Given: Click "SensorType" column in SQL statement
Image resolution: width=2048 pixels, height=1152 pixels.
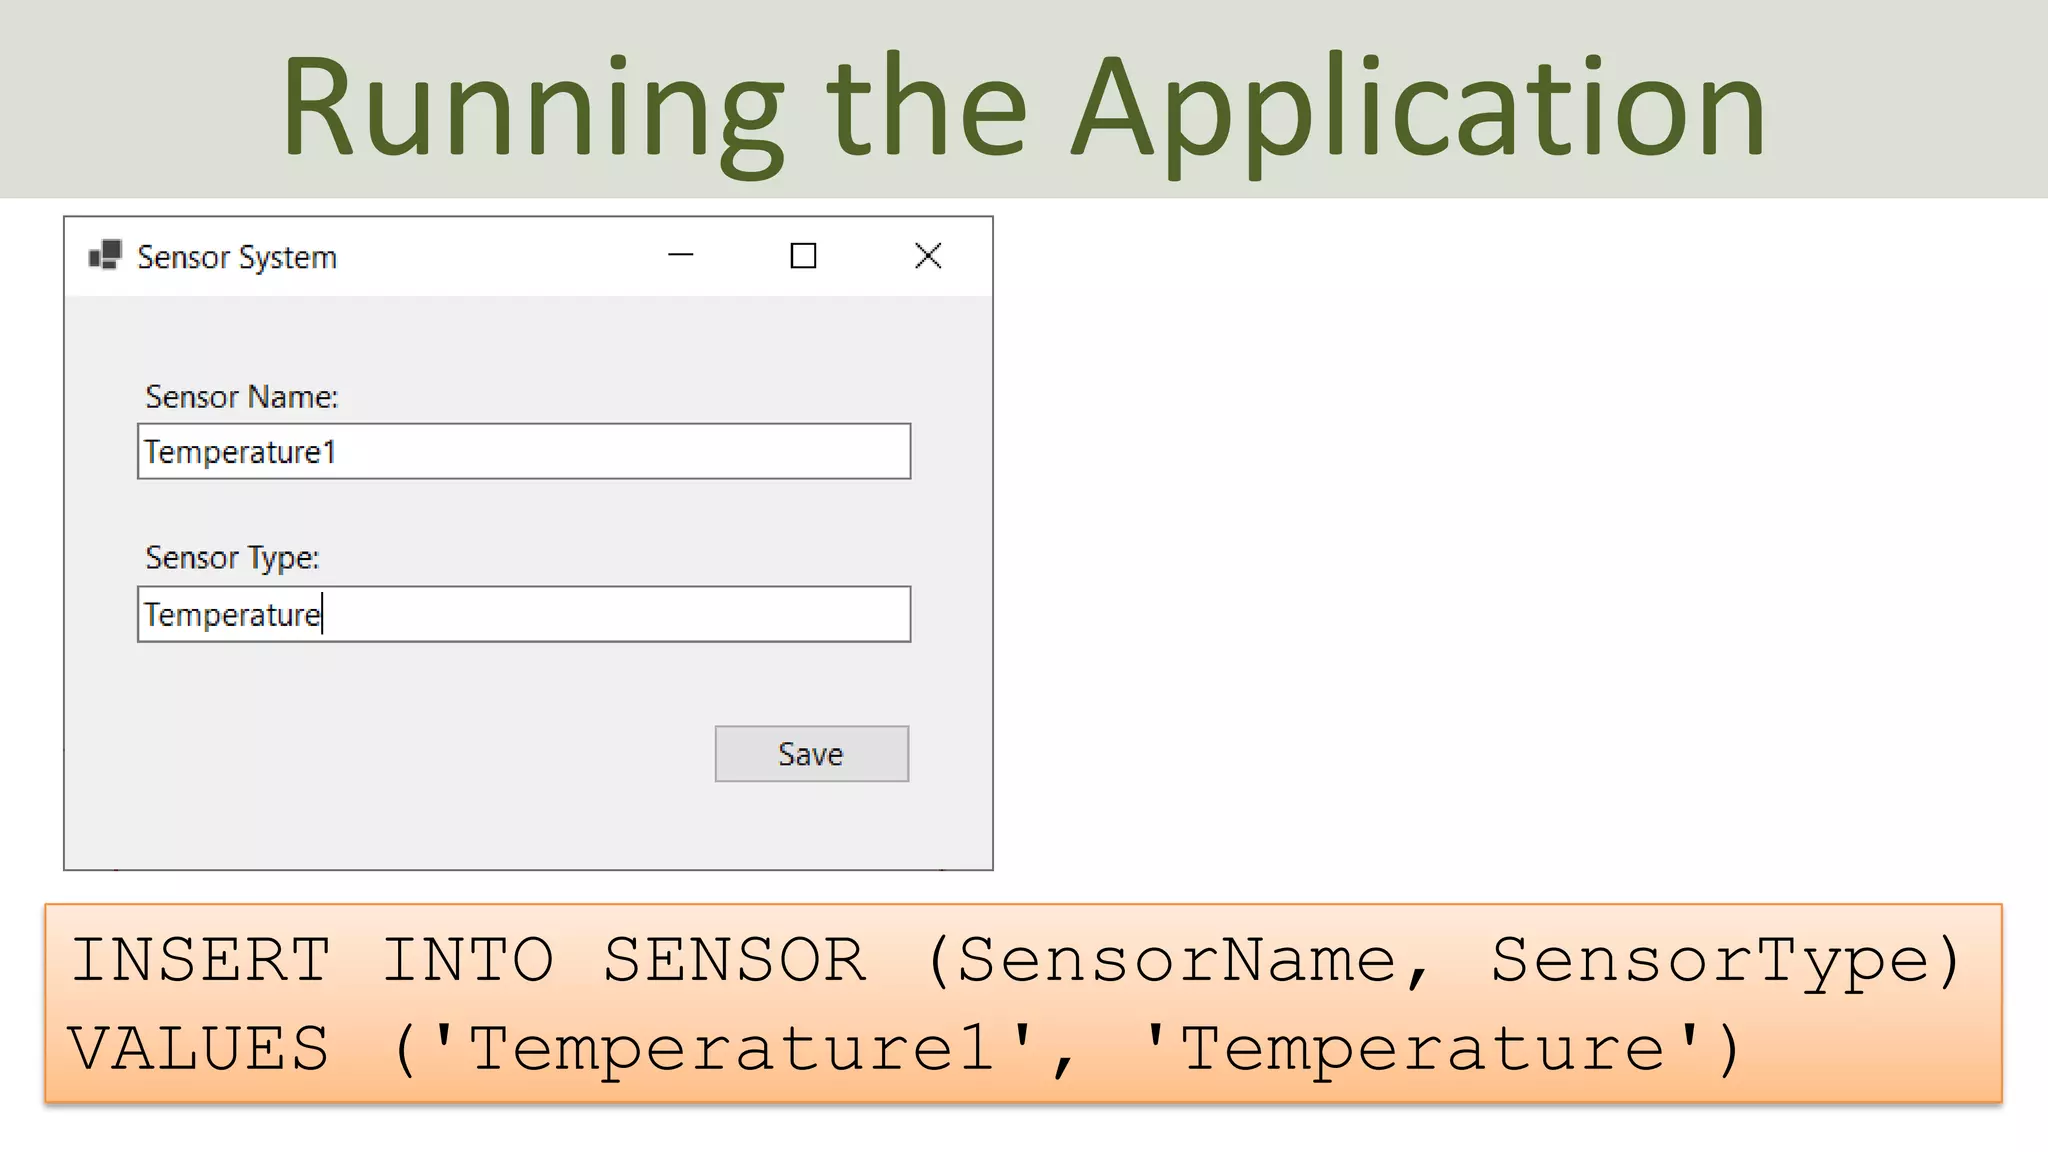Looking at the screenshot, I should coord(1710,962).
